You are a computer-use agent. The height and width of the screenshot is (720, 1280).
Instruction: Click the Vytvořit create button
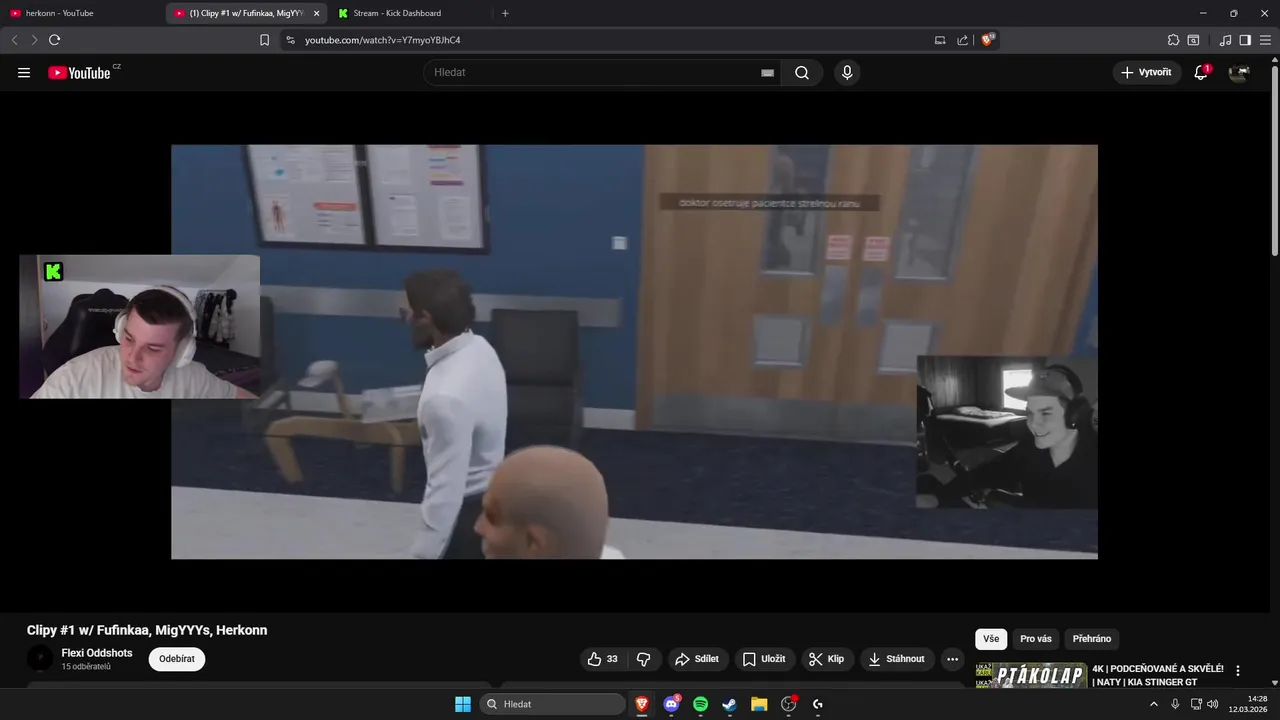(1146, 72)
